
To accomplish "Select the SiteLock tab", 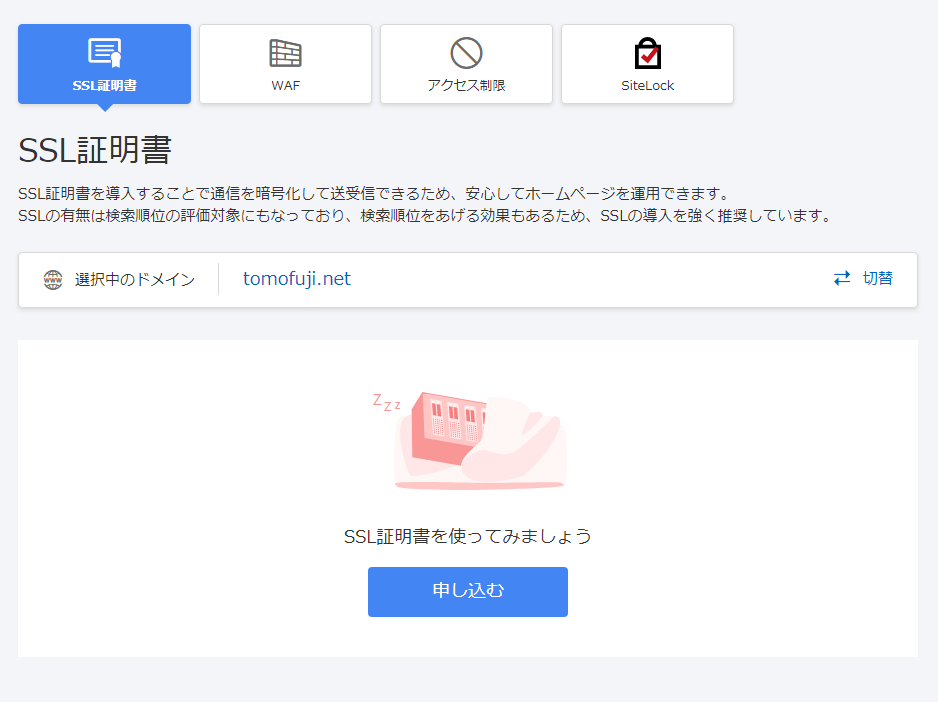I will tap(646, 64).
